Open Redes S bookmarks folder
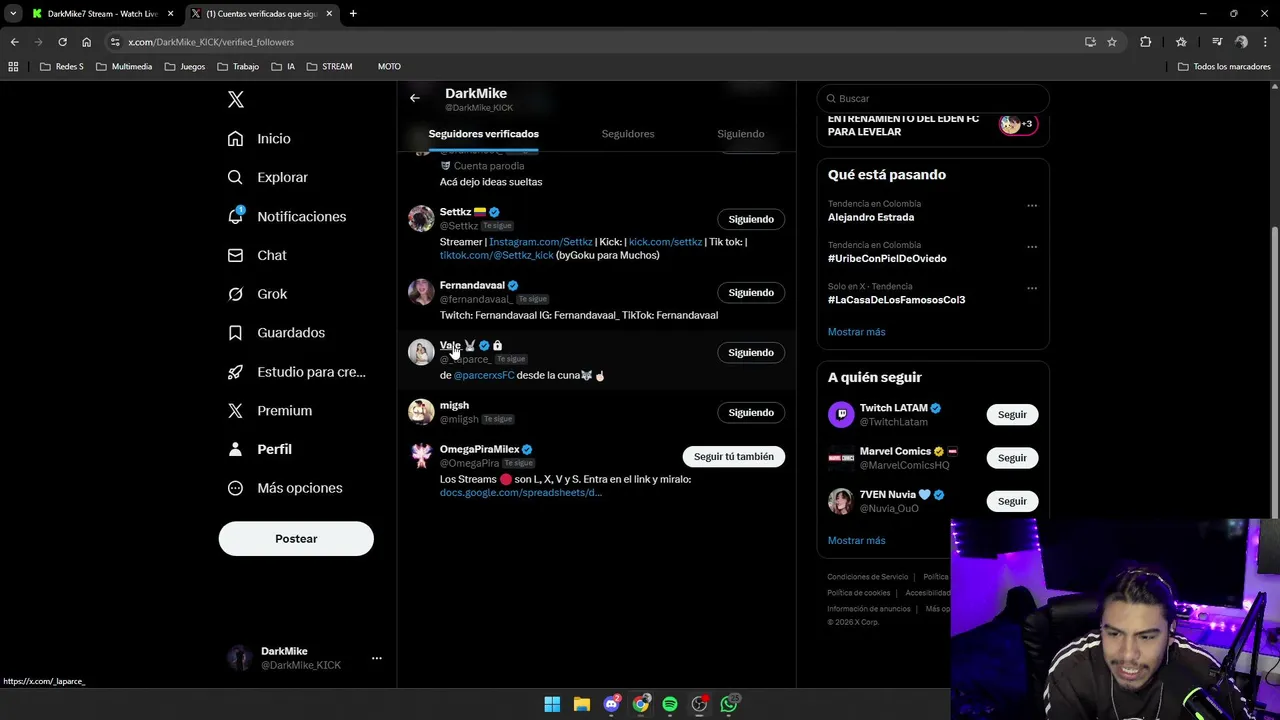The height and width of the screenshot is (720, 1280). coord(62,67)
